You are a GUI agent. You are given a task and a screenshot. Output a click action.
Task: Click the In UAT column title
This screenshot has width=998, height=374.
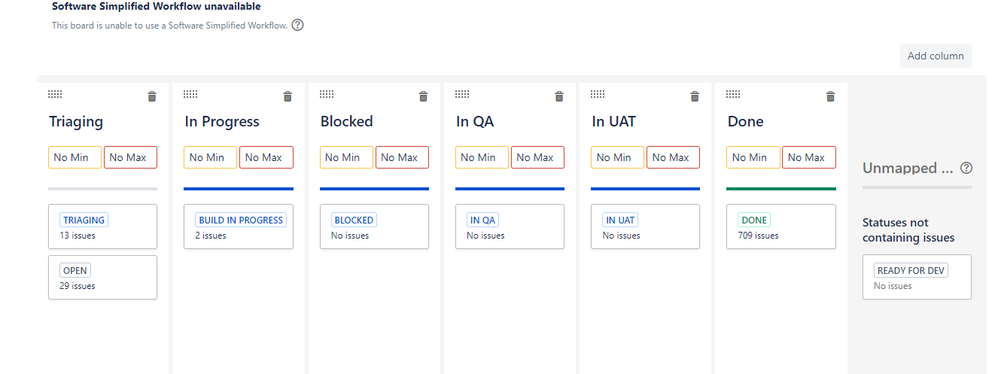(614, 121)
